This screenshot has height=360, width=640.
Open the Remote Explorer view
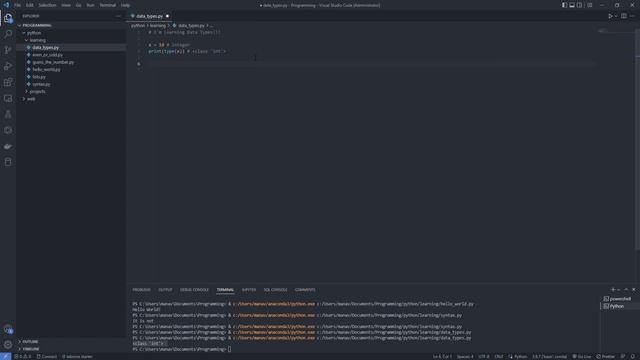point(8,98)
